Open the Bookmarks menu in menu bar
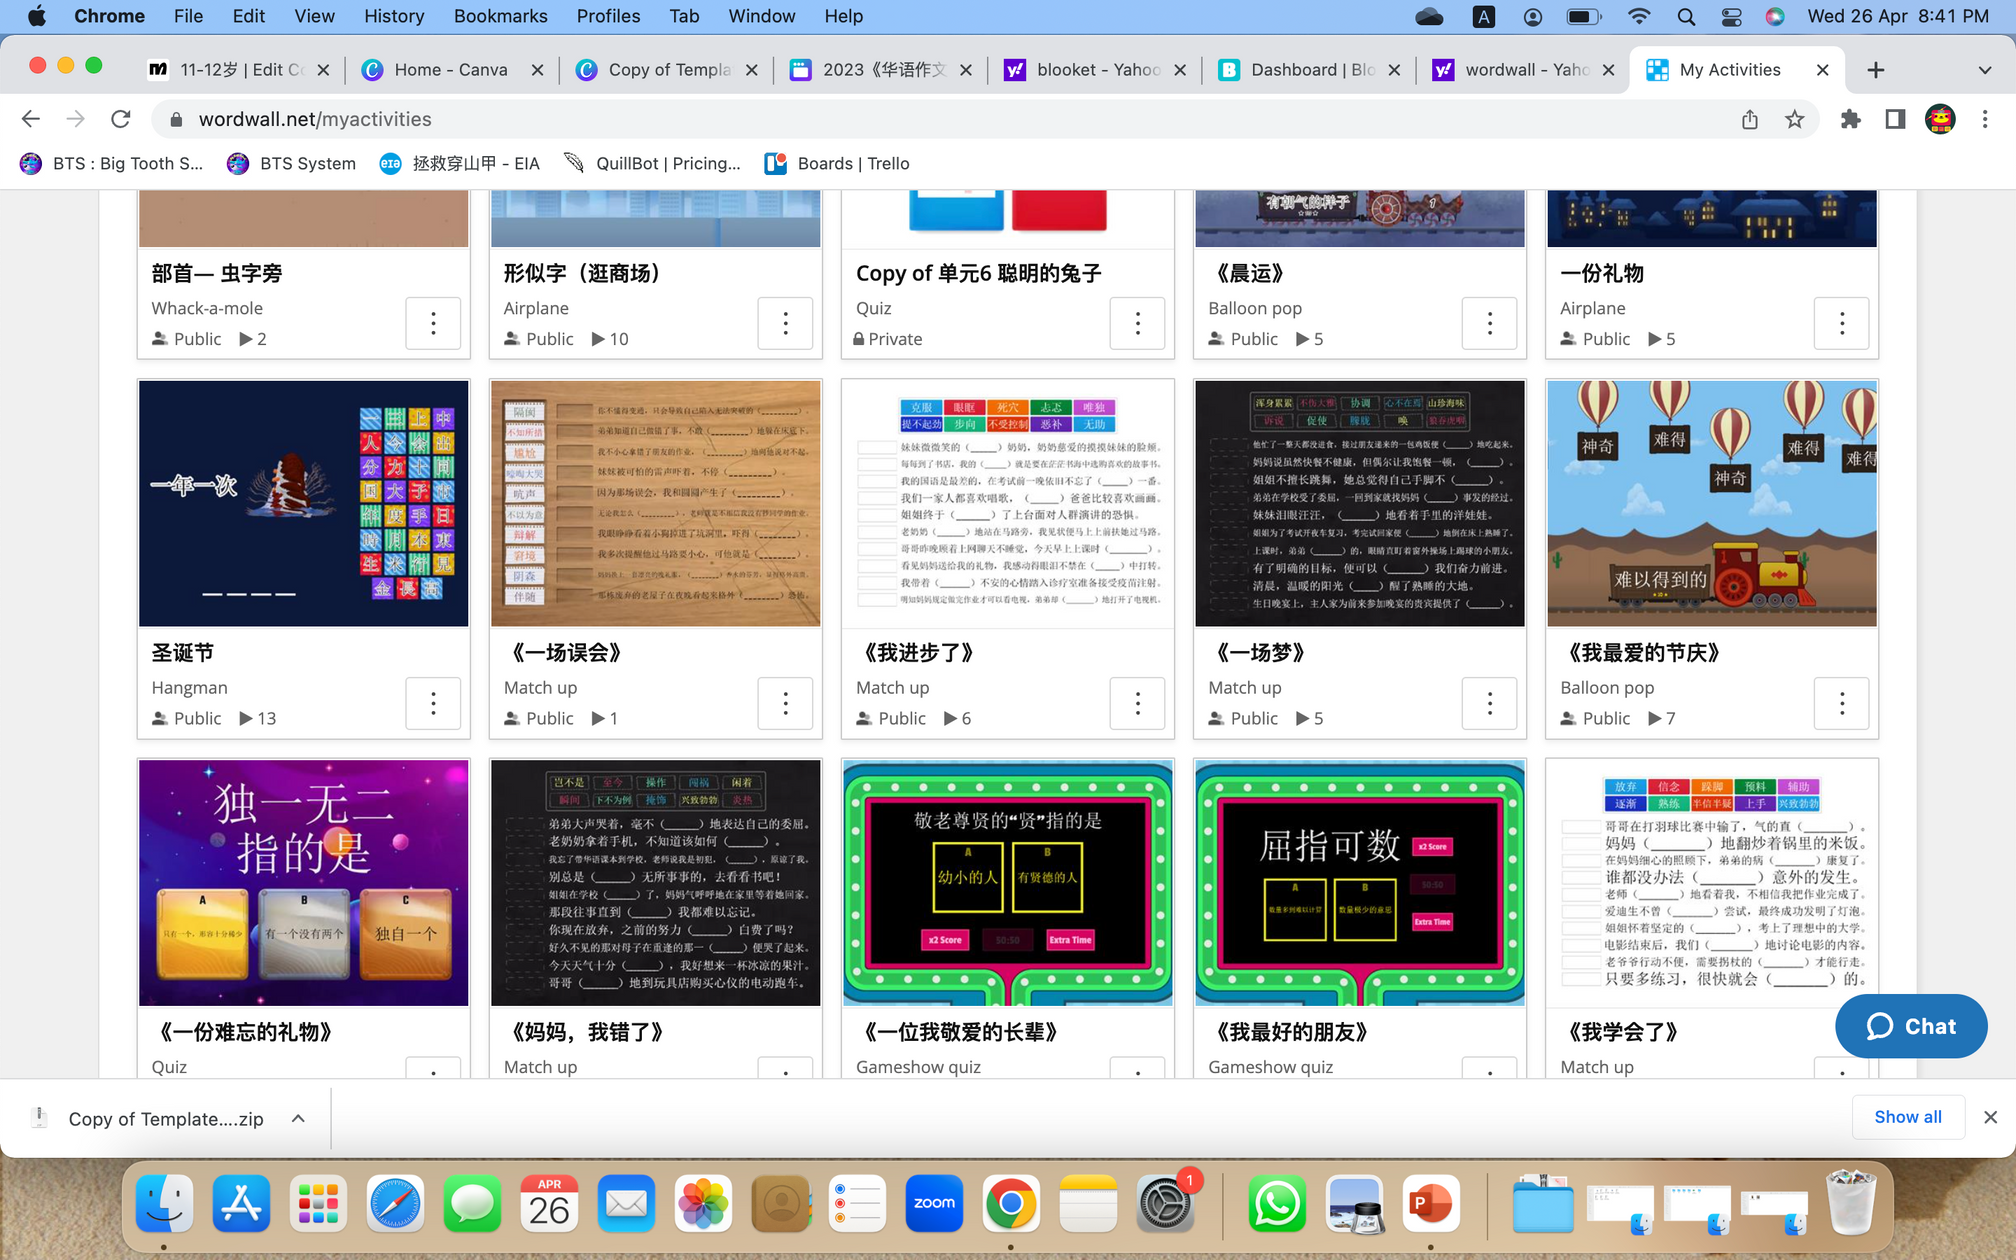This screenshot has height=1260, width=2016. [500, 16]
